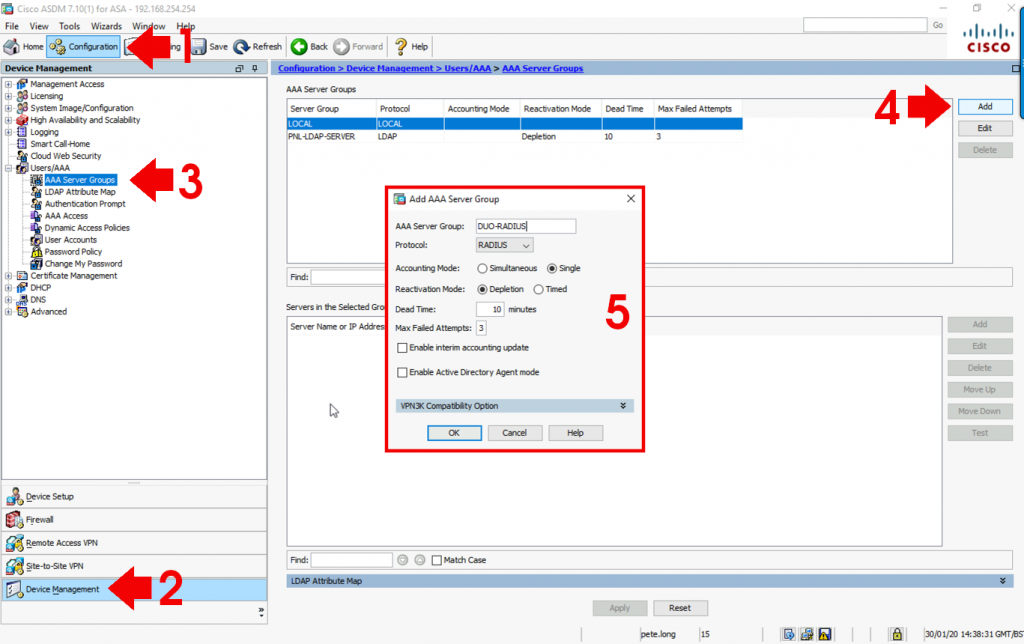Screen dimensions: 1024x644
Task: Select Simultaneous accounting mode
Action: (x=482, y=268)
